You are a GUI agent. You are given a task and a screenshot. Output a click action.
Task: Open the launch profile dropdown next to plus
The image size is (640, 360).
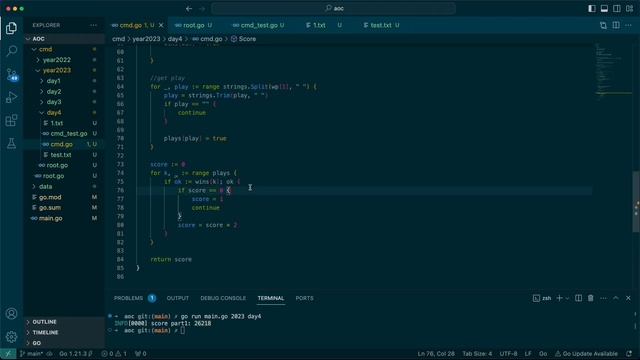567,298
